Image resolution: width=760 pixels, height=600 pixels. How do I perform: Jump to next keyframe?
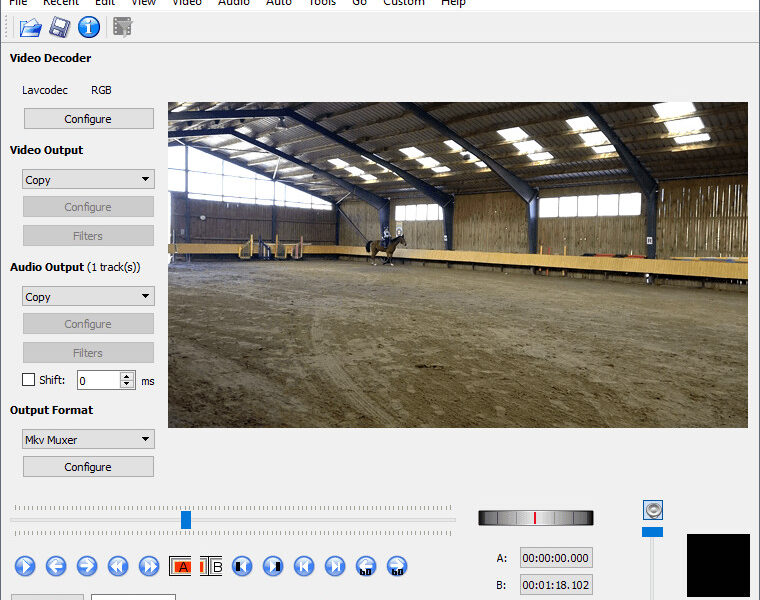pos(149,566)
